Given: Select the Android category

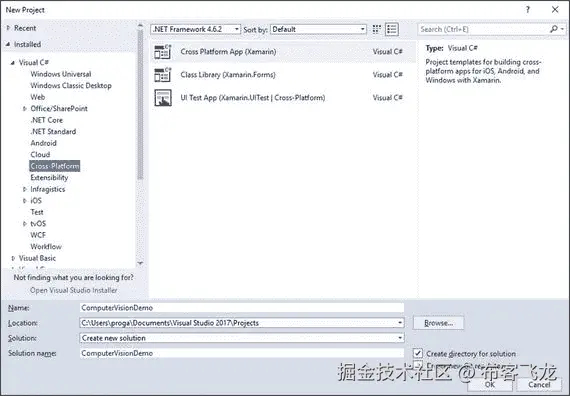Looking at the screenshot, I should pyautogui.click(x=44, y=143).
